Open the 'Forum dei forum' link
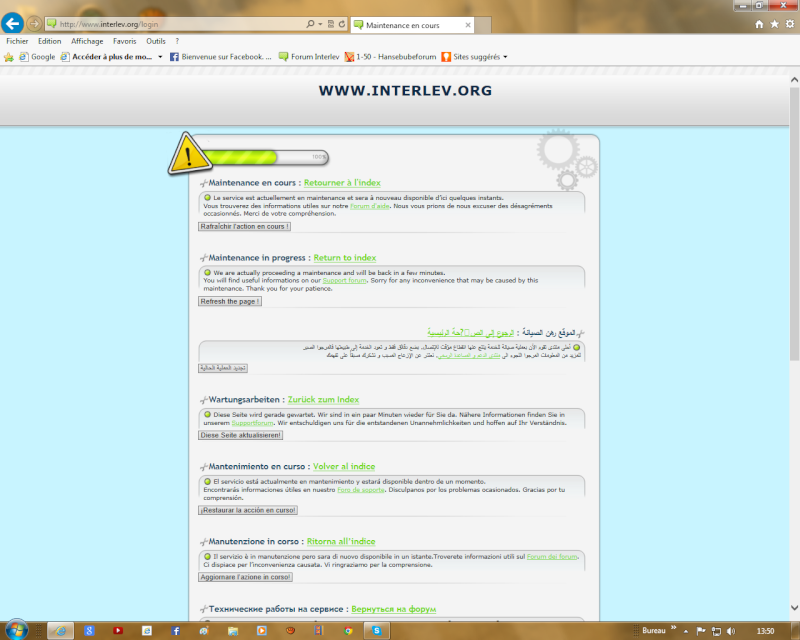 [x=552, y=556]
